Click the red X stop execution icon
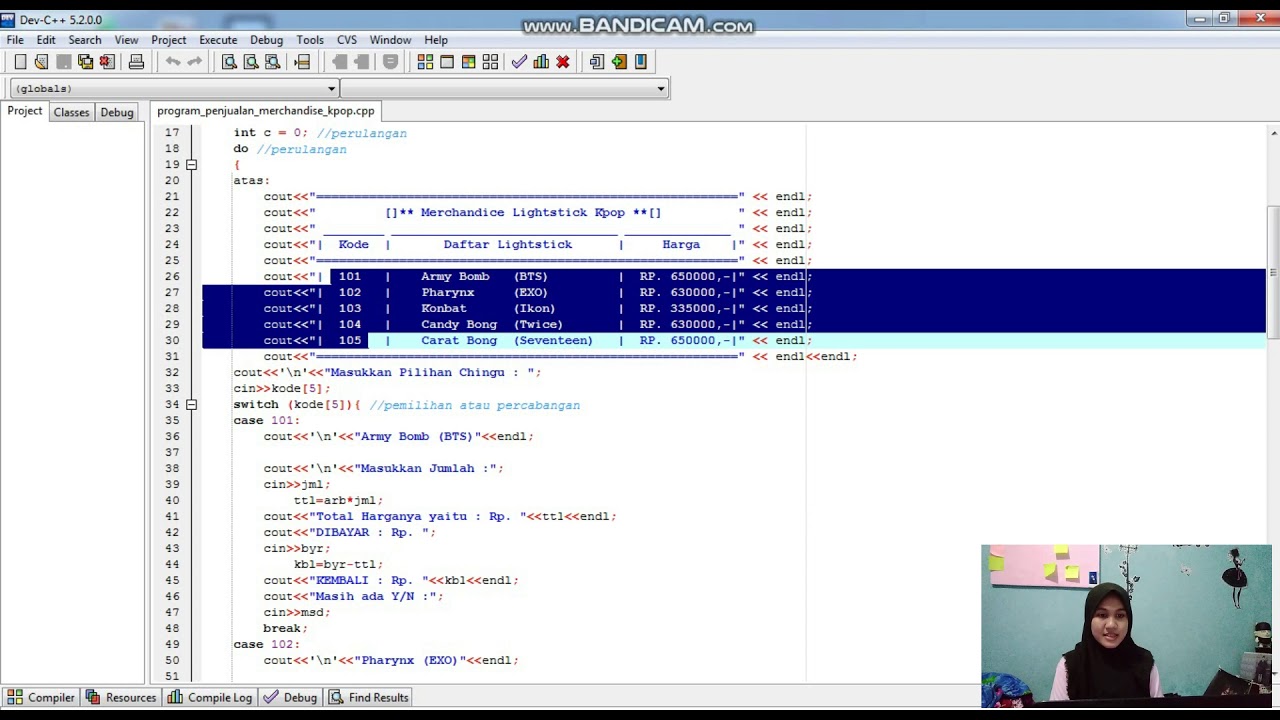 point(563,62)
